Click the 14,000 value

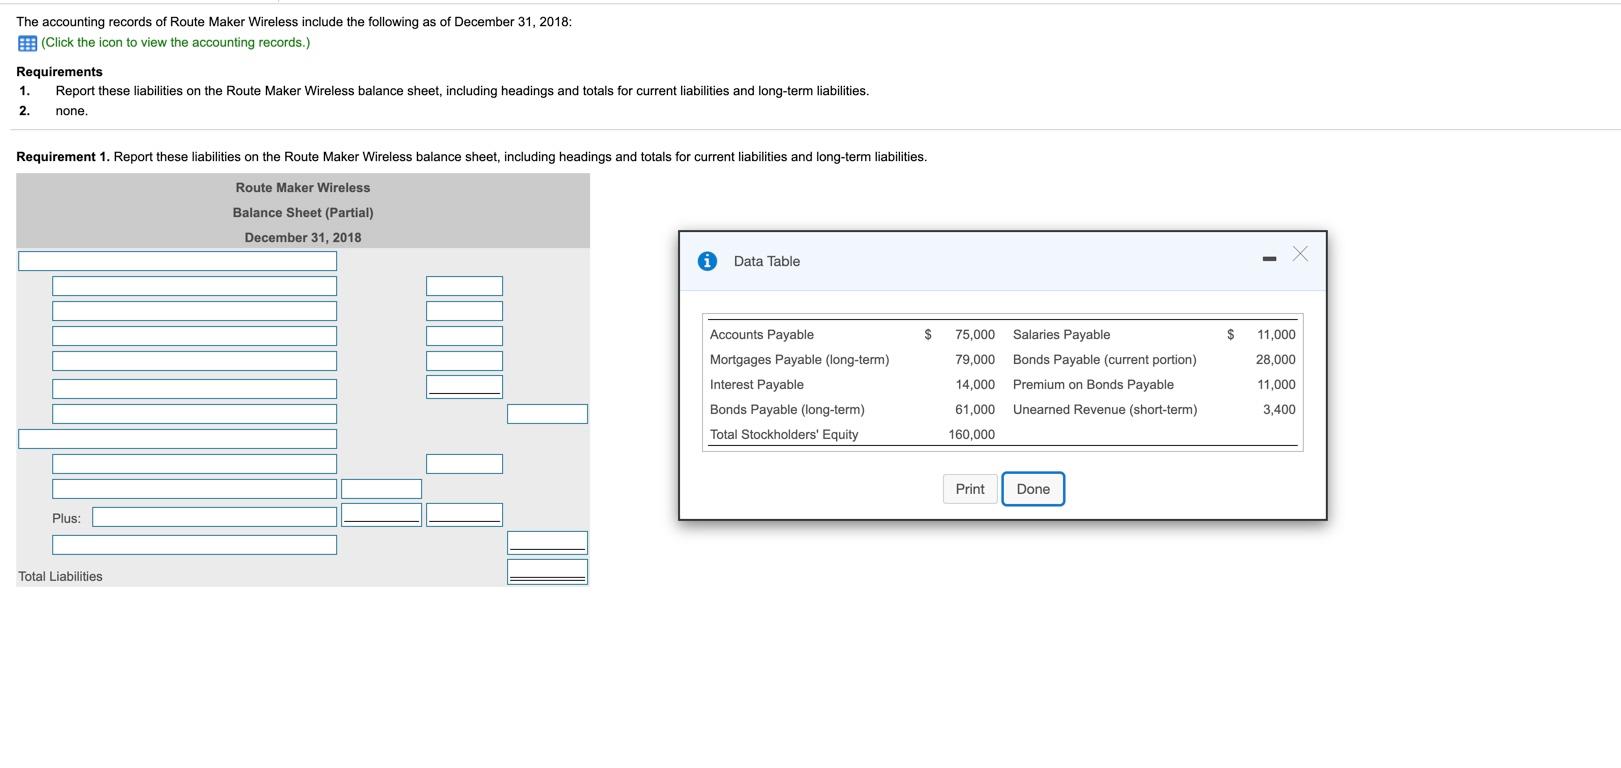975,385
